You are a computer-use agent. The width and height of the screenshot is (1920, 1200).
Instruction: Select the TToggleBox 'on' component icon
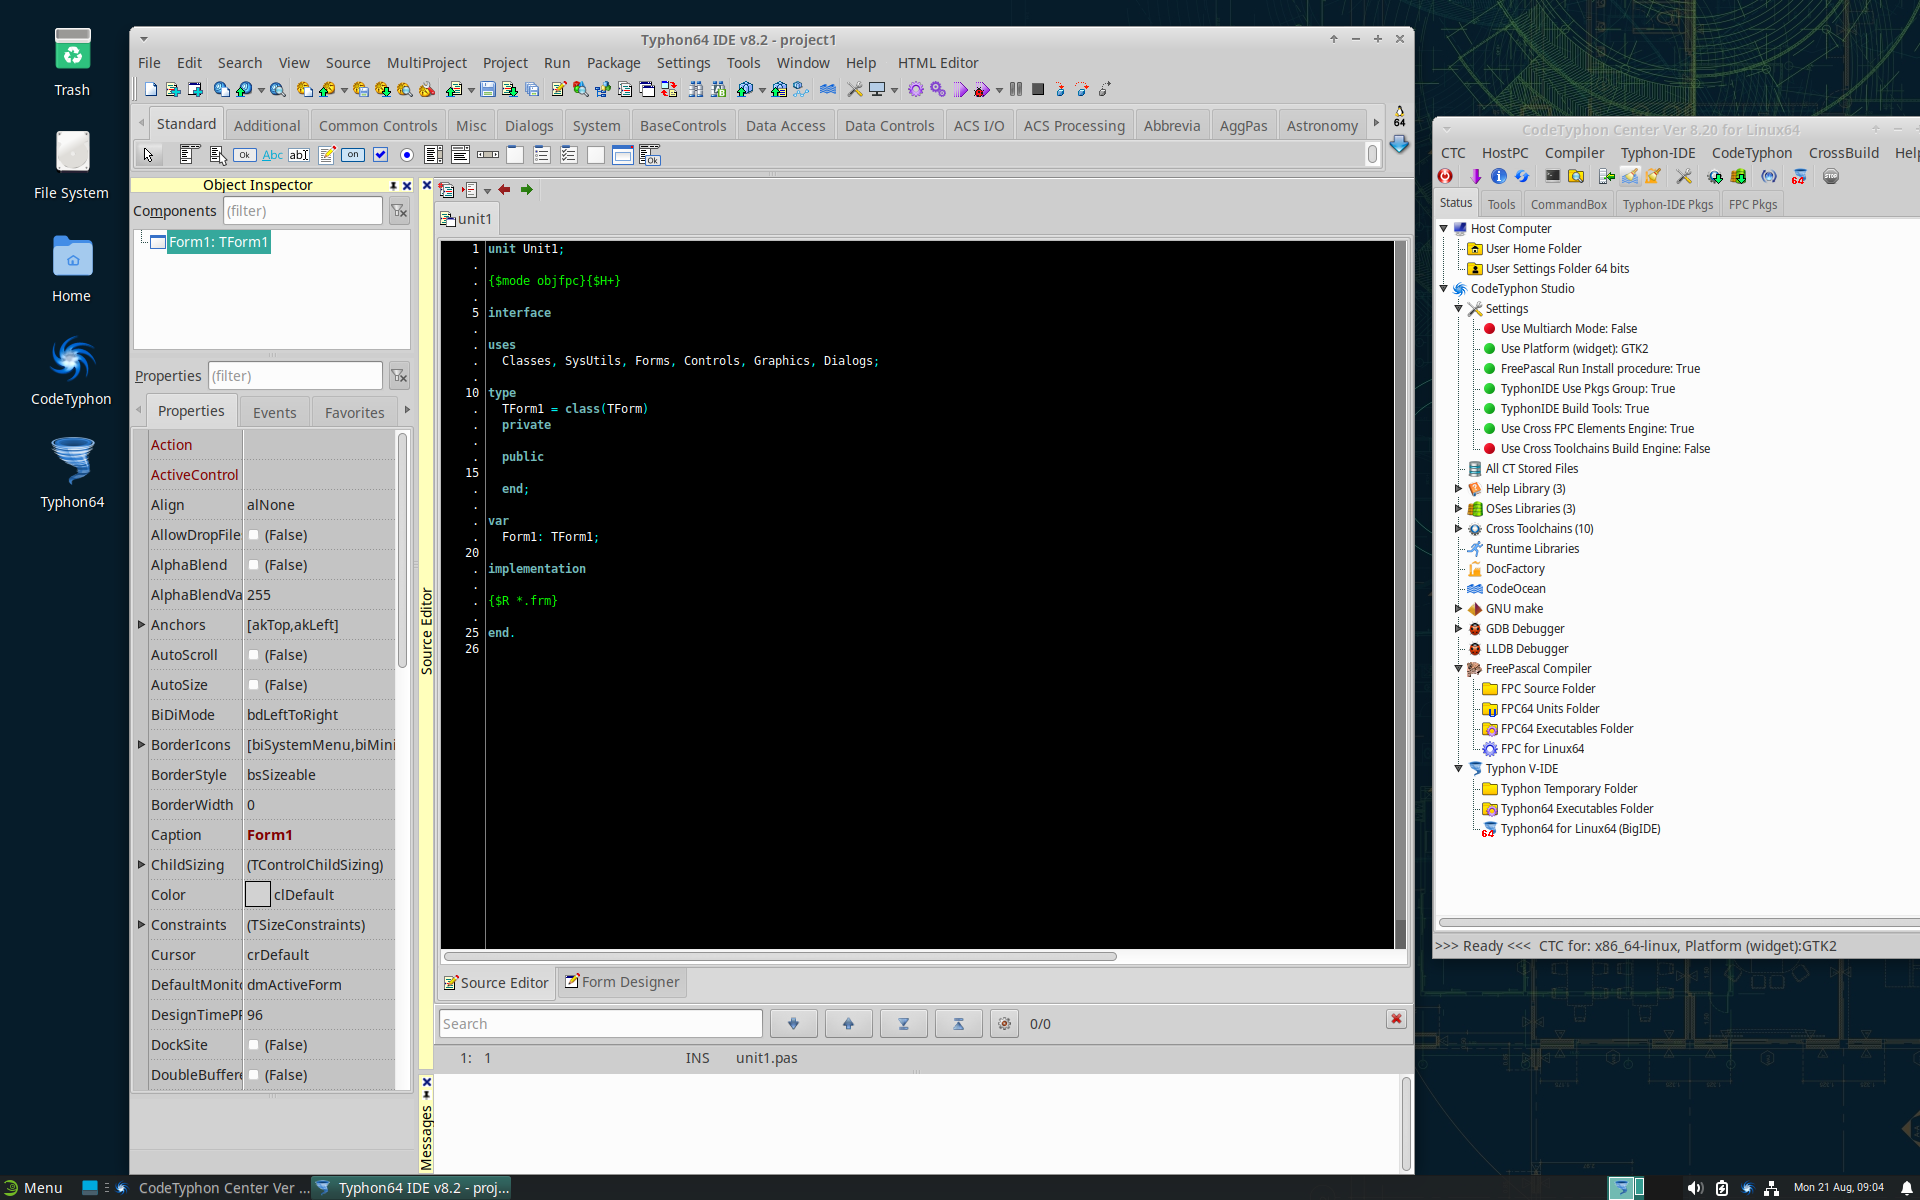[x=353, y=155]
